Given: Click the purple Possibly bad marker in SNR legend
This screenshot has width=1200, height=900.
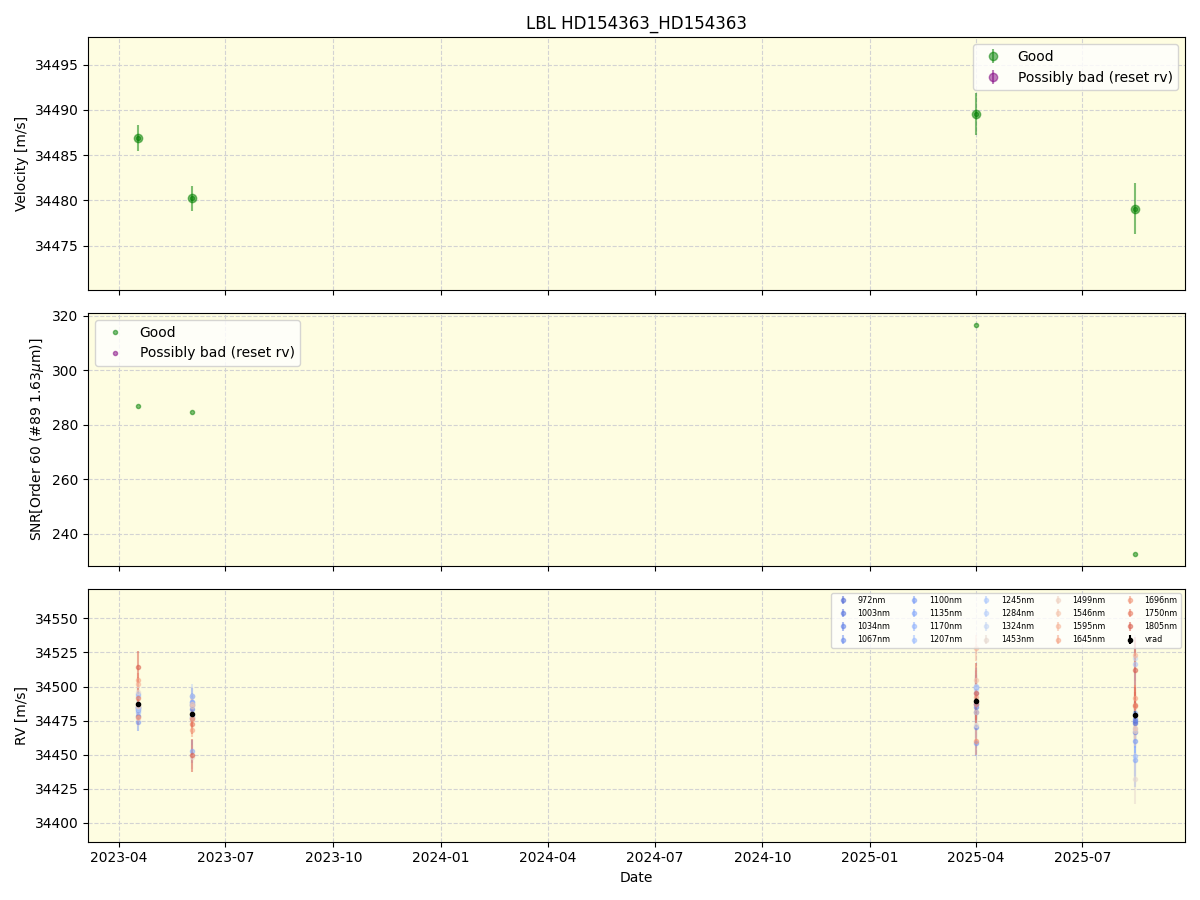Looking at the screenshot, I should tap(115, 352).
